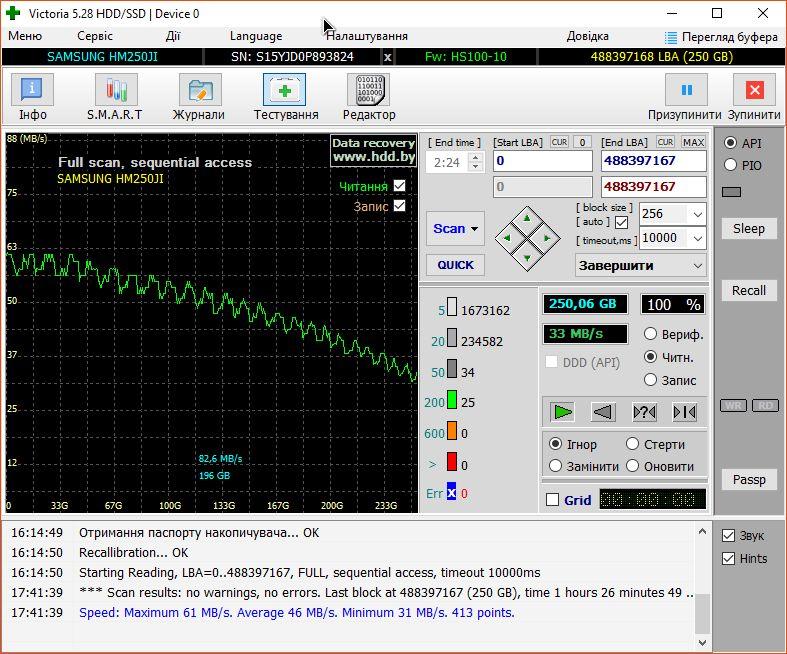Click the CUR button beside Start LBA
The image size is (787, 654).
pyautogui.click(x=559, y=142)
